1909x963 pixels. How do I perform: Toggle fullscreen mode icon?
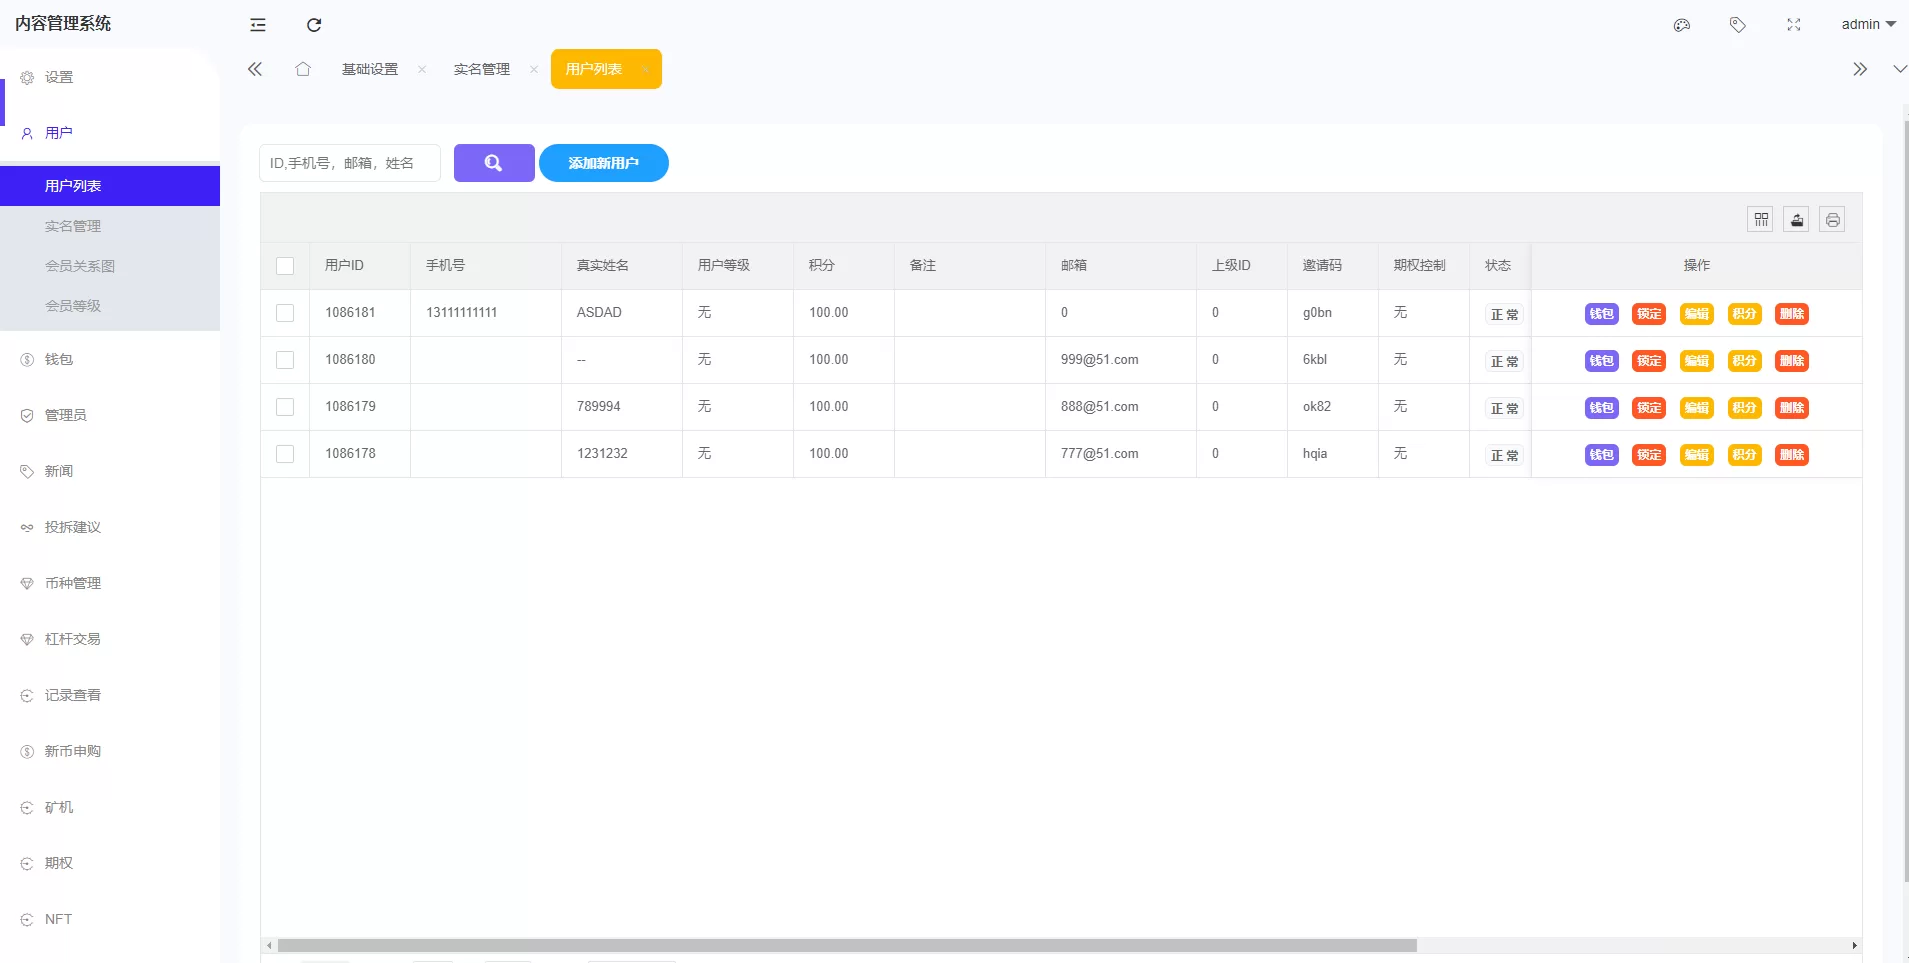coord(1794,25)
